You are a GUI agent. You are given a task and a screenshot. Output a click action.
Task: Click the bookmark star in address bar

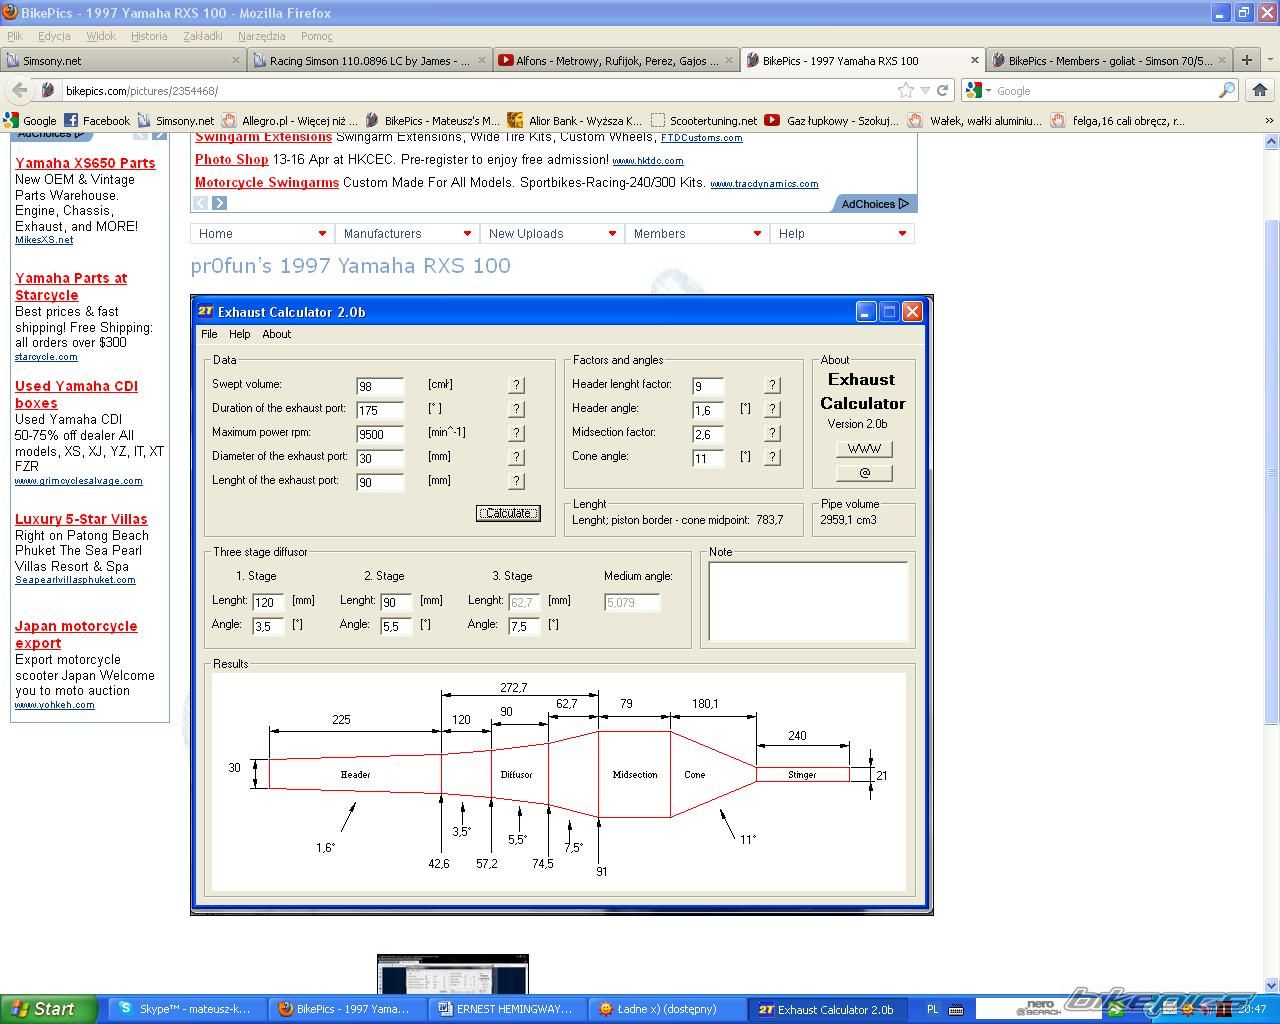point(906,90)
